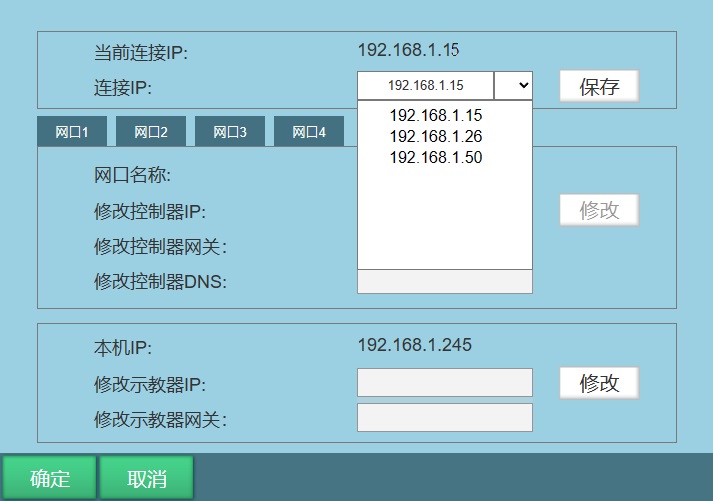The height and width of the screenshot is (501, 713).
Task: Select the 网口3 tab
Action: [230, 132]
